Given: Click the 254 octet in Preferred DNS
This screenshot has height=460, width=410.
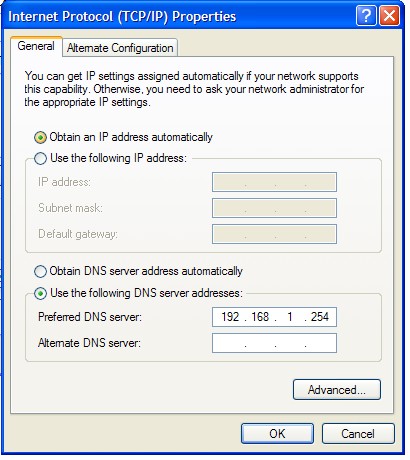Looking at the screenshot, I should coord(320,317).
